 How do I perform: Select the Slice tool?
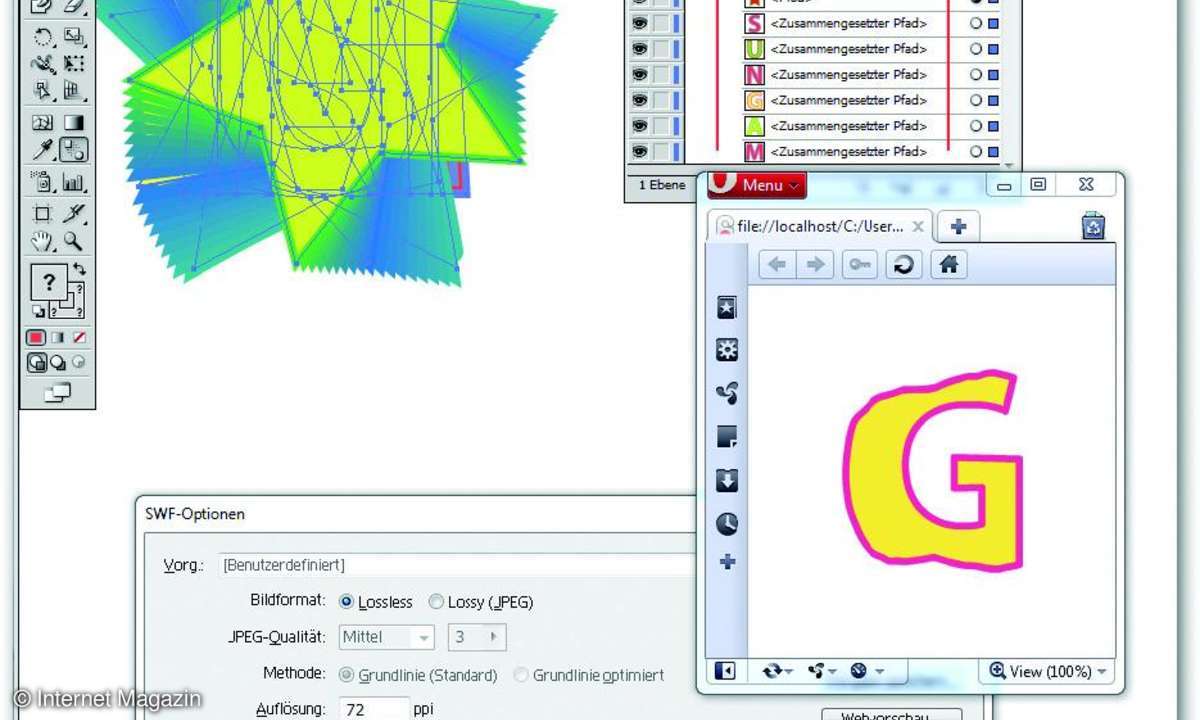[x=74, y=213]
